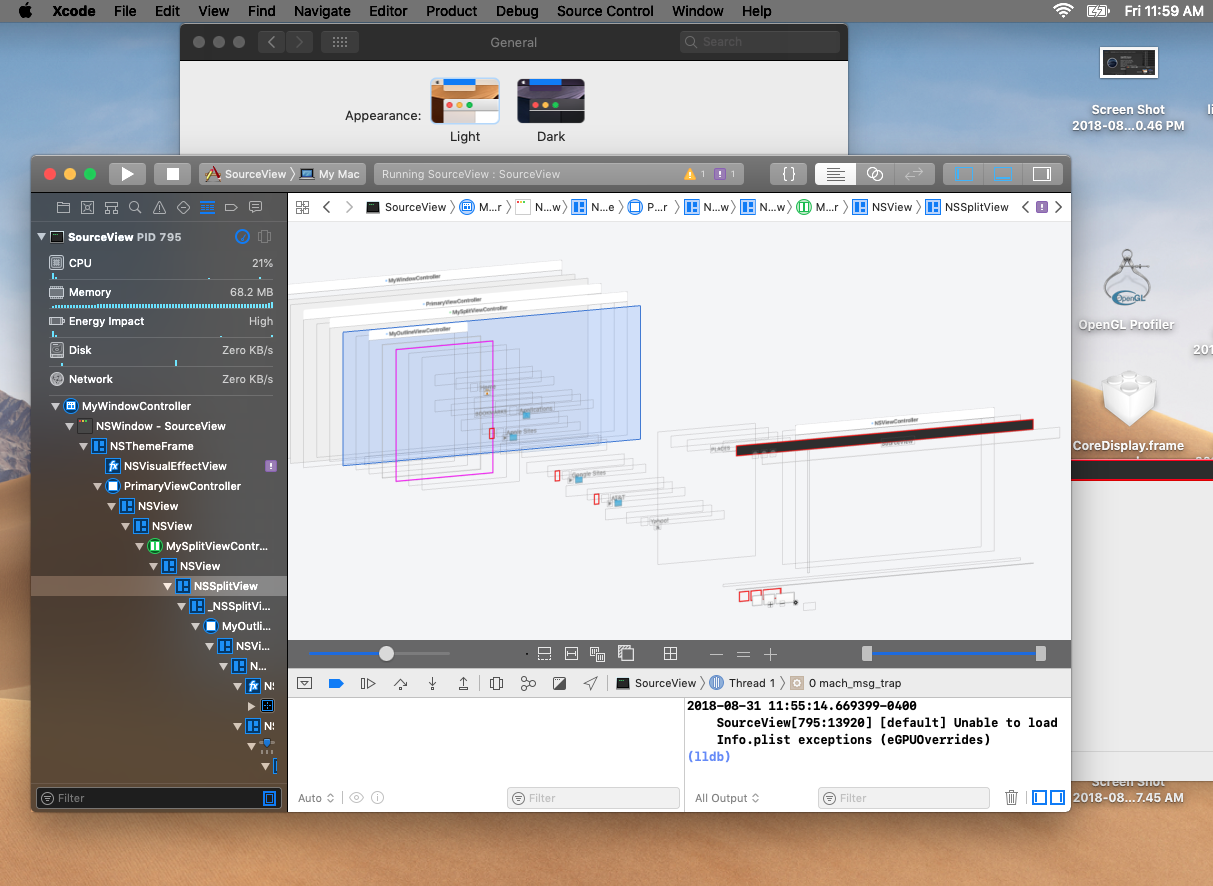Click the Debug View Hierarchy button
The width and height of the screenshot is (1213, 886).
click(x=496, y=683)
